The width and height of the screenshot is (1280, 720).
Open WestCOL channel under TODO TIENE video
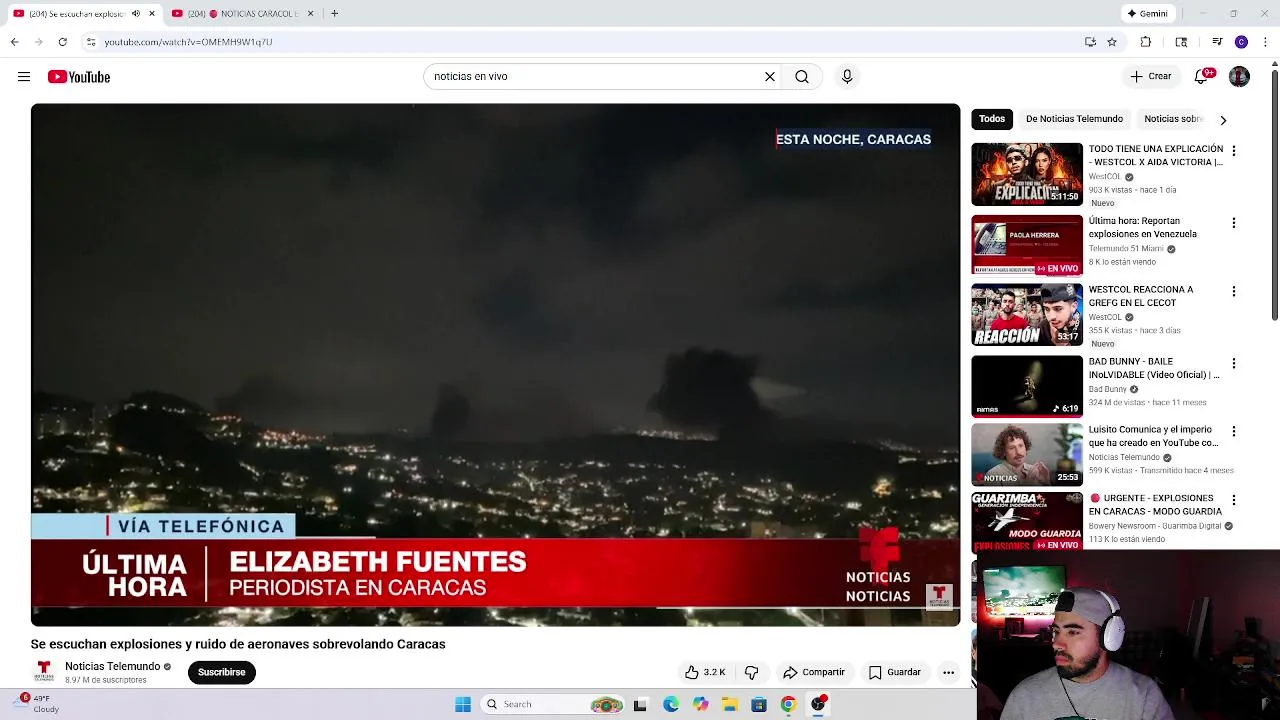[x=1105, y=177]
